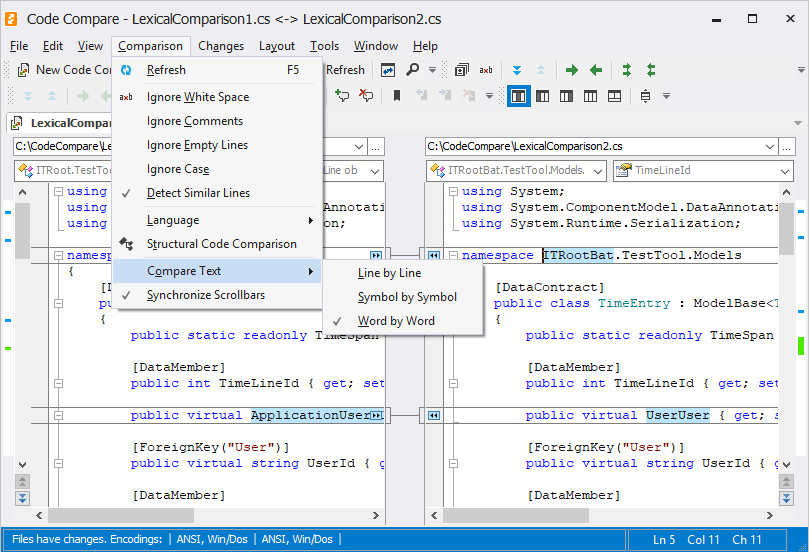
Task: Select Line by Line from submenu
Action: (389, 273)
